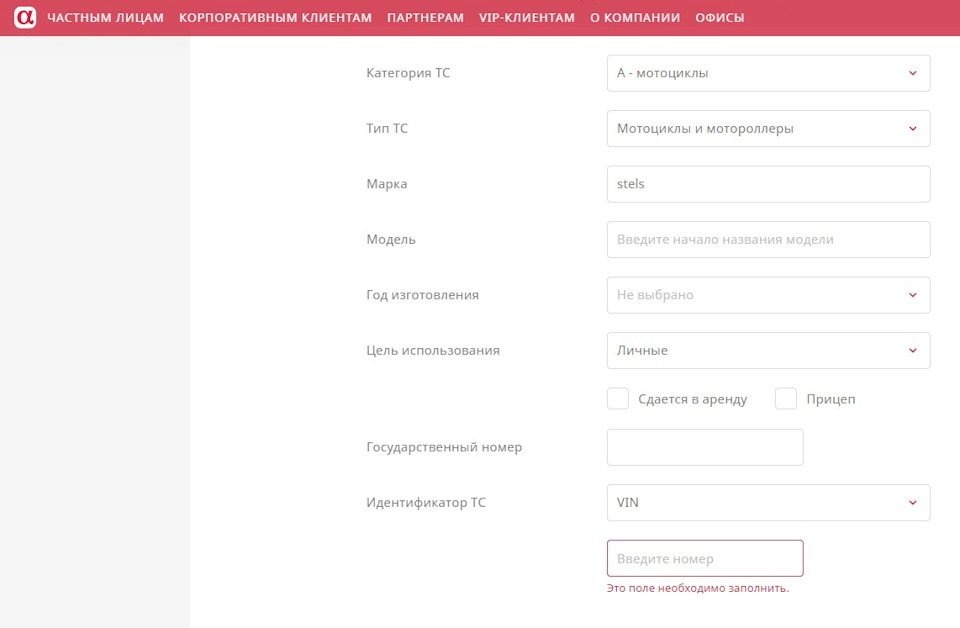
Task: Click the chevron arrow in VIN dropdown
Action: click(x=912, y=502)
